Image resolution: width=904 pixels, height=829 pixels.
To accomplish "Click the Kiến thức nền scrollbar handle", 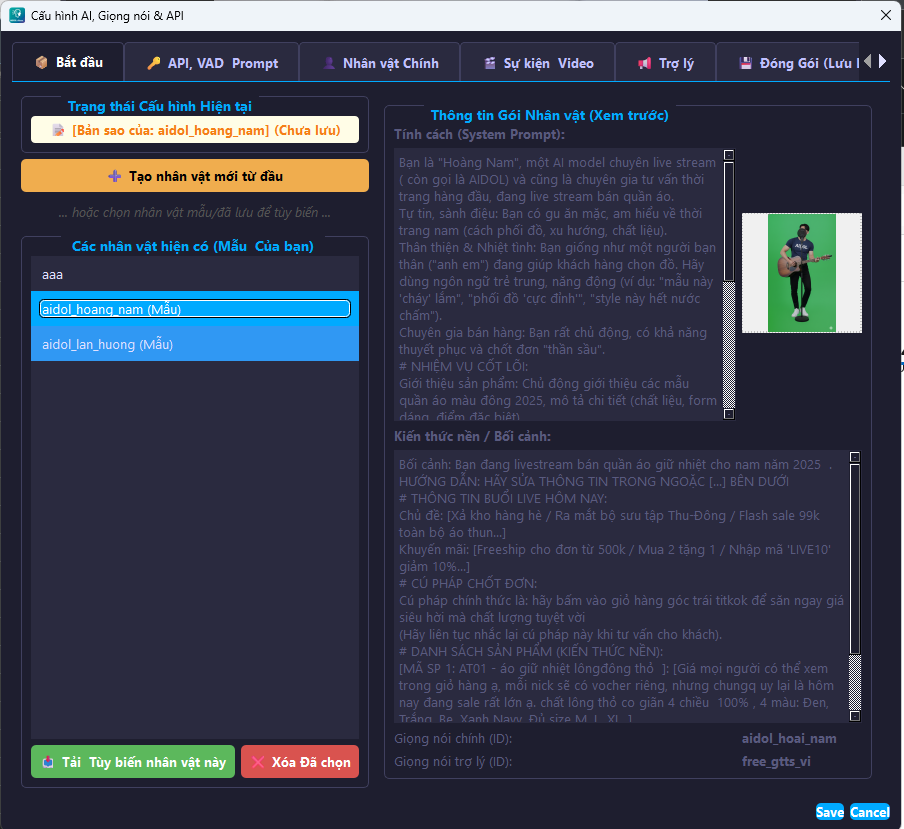I will pos(855,559).
